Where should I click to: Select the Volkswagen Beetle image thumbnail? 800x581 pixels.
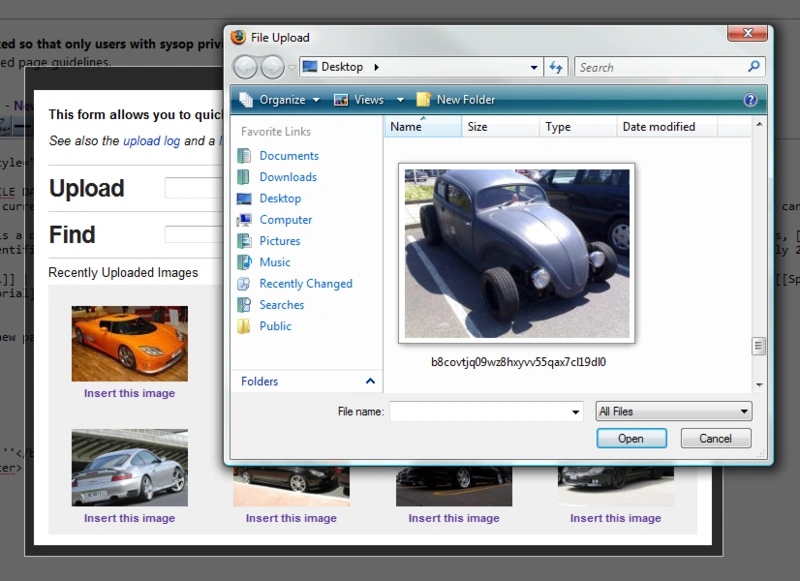516,253
